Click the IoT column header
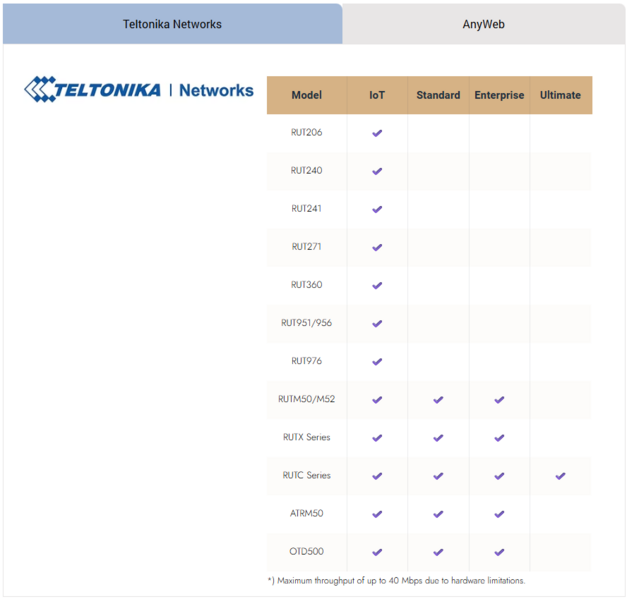The width and height of the screenshot is (627, 599). (377, 95)
